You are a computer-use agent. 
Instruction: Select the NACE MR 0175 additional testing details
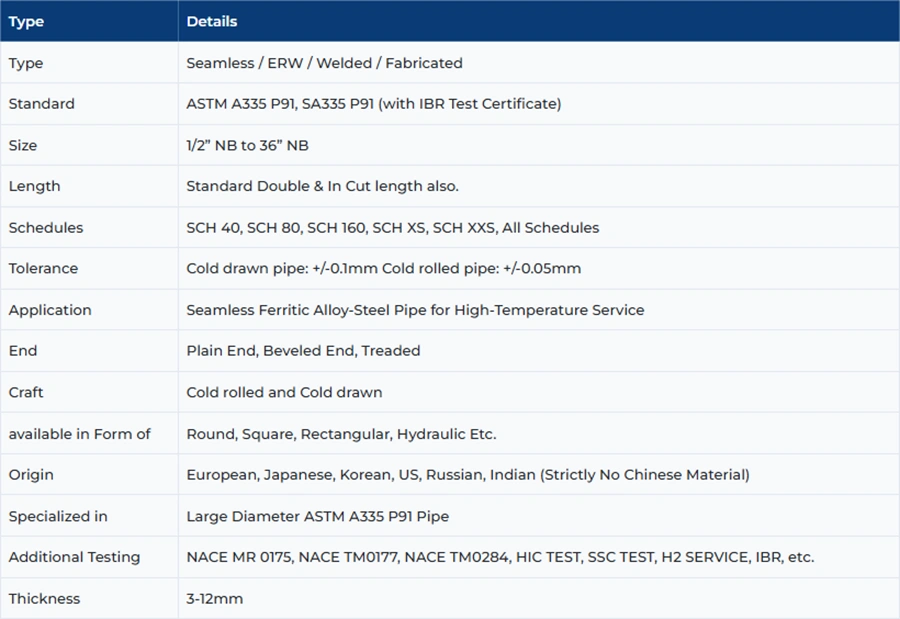(500, 557)
